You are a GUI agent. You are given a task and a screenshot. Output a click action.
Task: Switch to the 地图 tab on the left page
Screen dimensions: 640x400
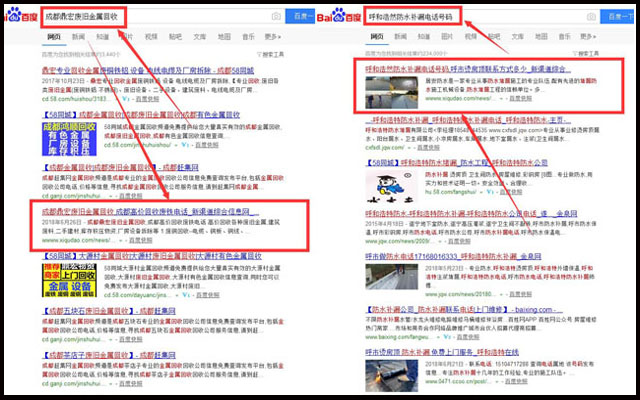pyautogui.click(x=224, y=37)
